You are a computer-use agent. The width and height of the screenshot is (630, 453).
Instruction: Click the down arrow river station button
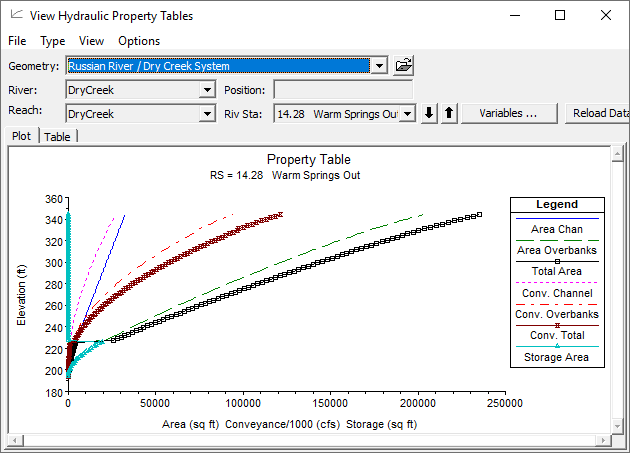429,114
